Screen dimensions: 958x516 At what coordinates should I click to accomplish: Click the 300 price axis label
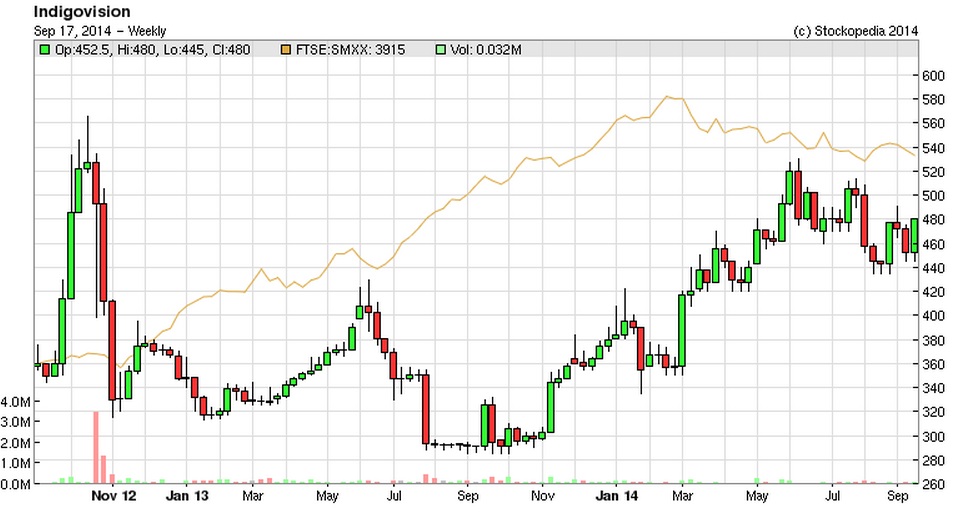tap(933, 436)
